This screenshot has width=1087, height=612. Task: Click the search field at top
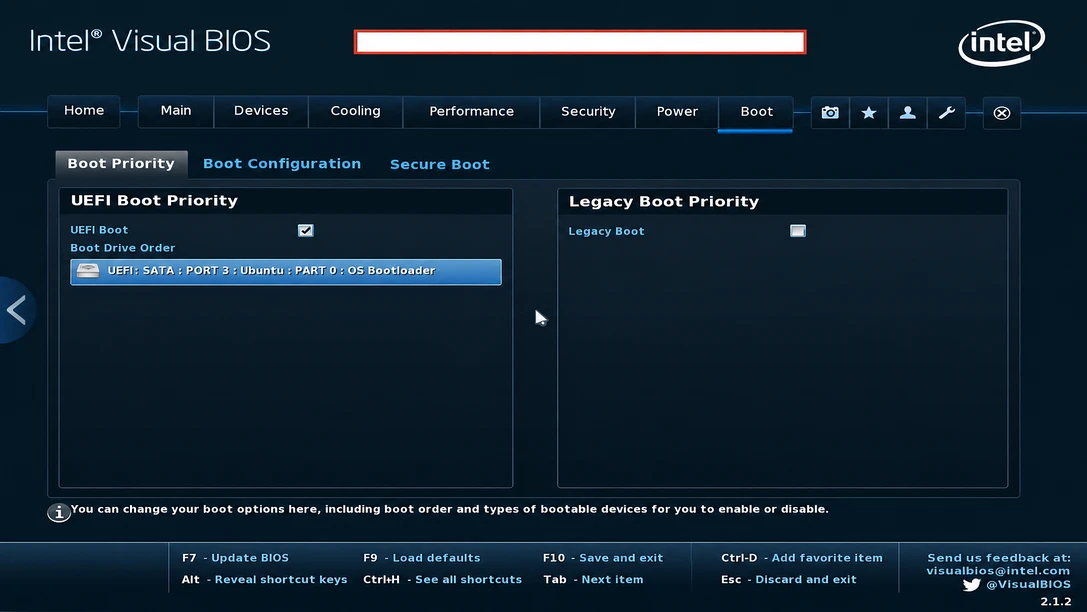580,42
